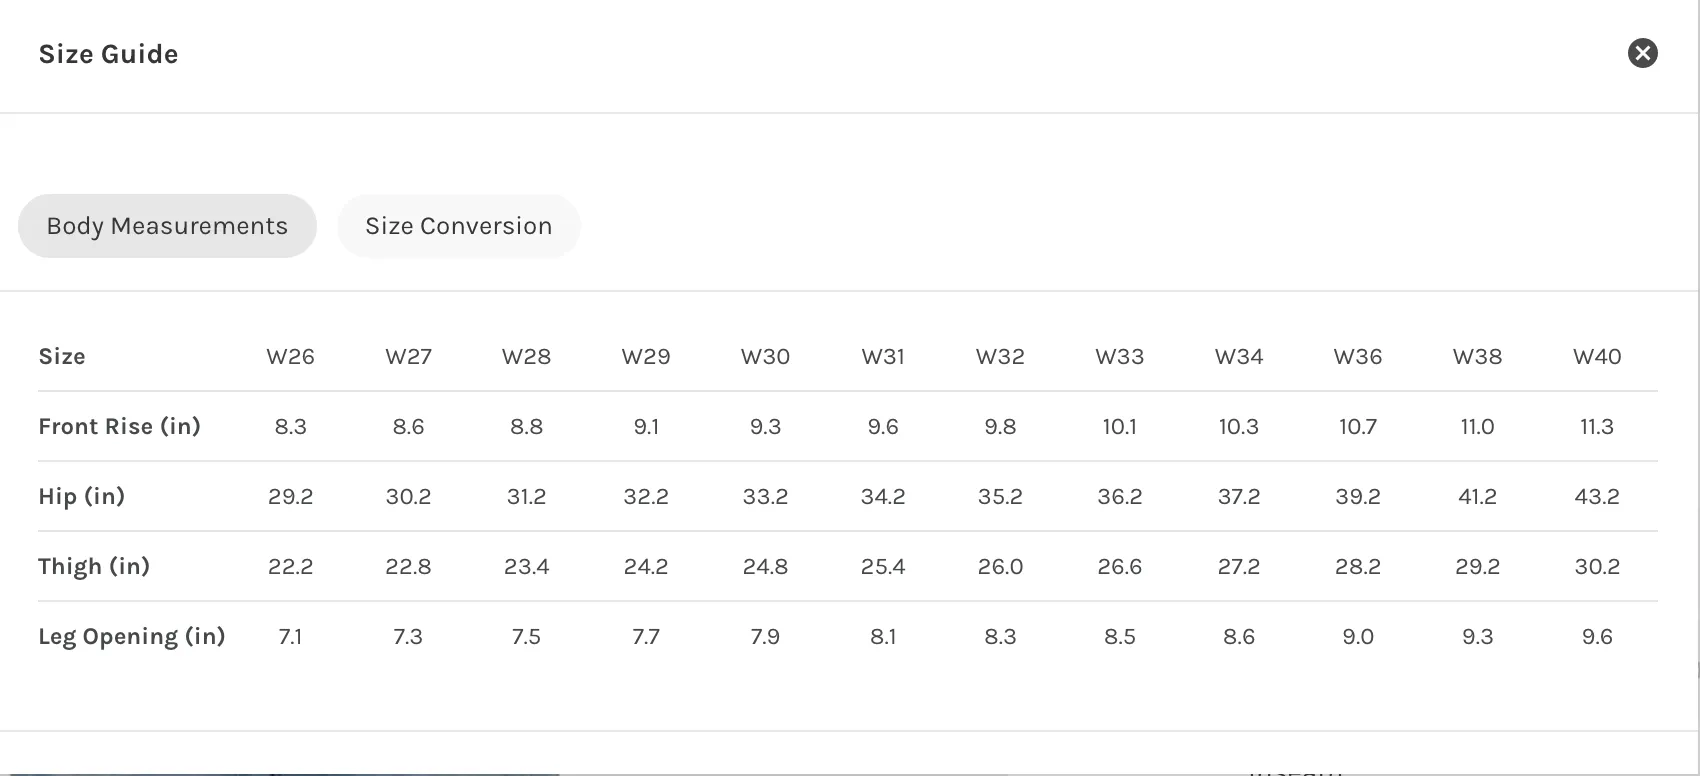Select the Body Measurements tab
Image resolution: width=1700 pixels, height=776 pixels.
point(167,226)
